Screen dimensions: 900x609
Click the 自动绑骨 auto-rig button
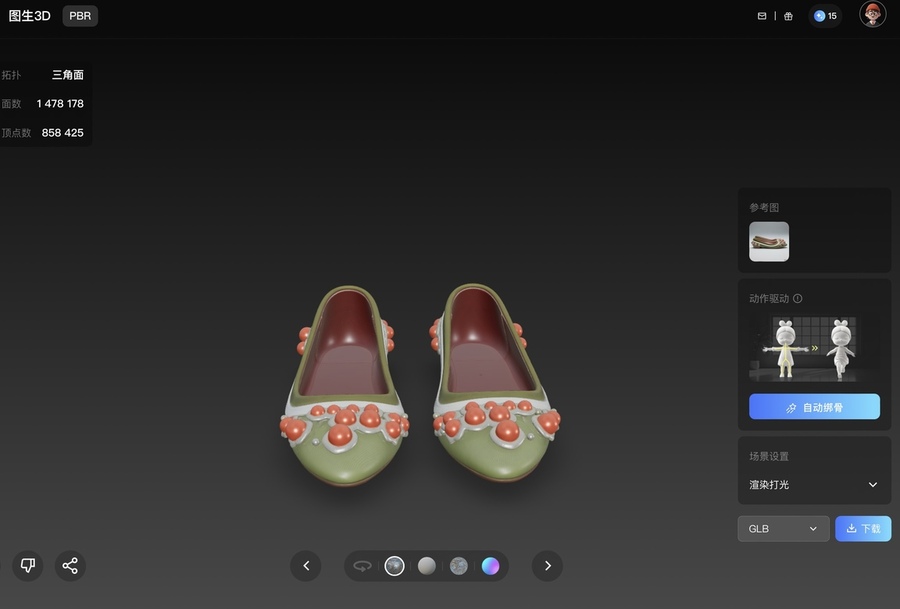pos(814,407)
